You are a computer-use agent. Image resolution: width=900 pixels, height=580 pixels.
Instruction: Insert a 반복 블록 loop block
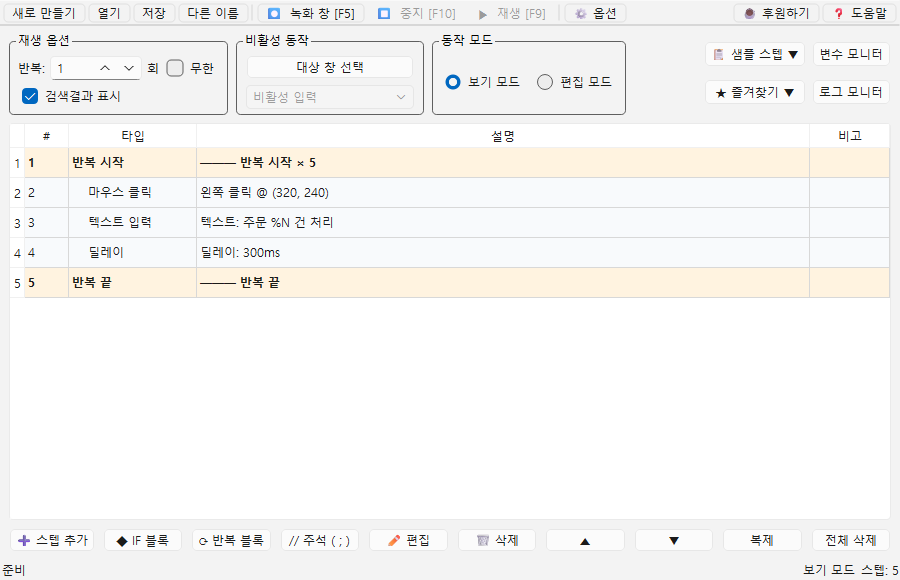(231, 540)
